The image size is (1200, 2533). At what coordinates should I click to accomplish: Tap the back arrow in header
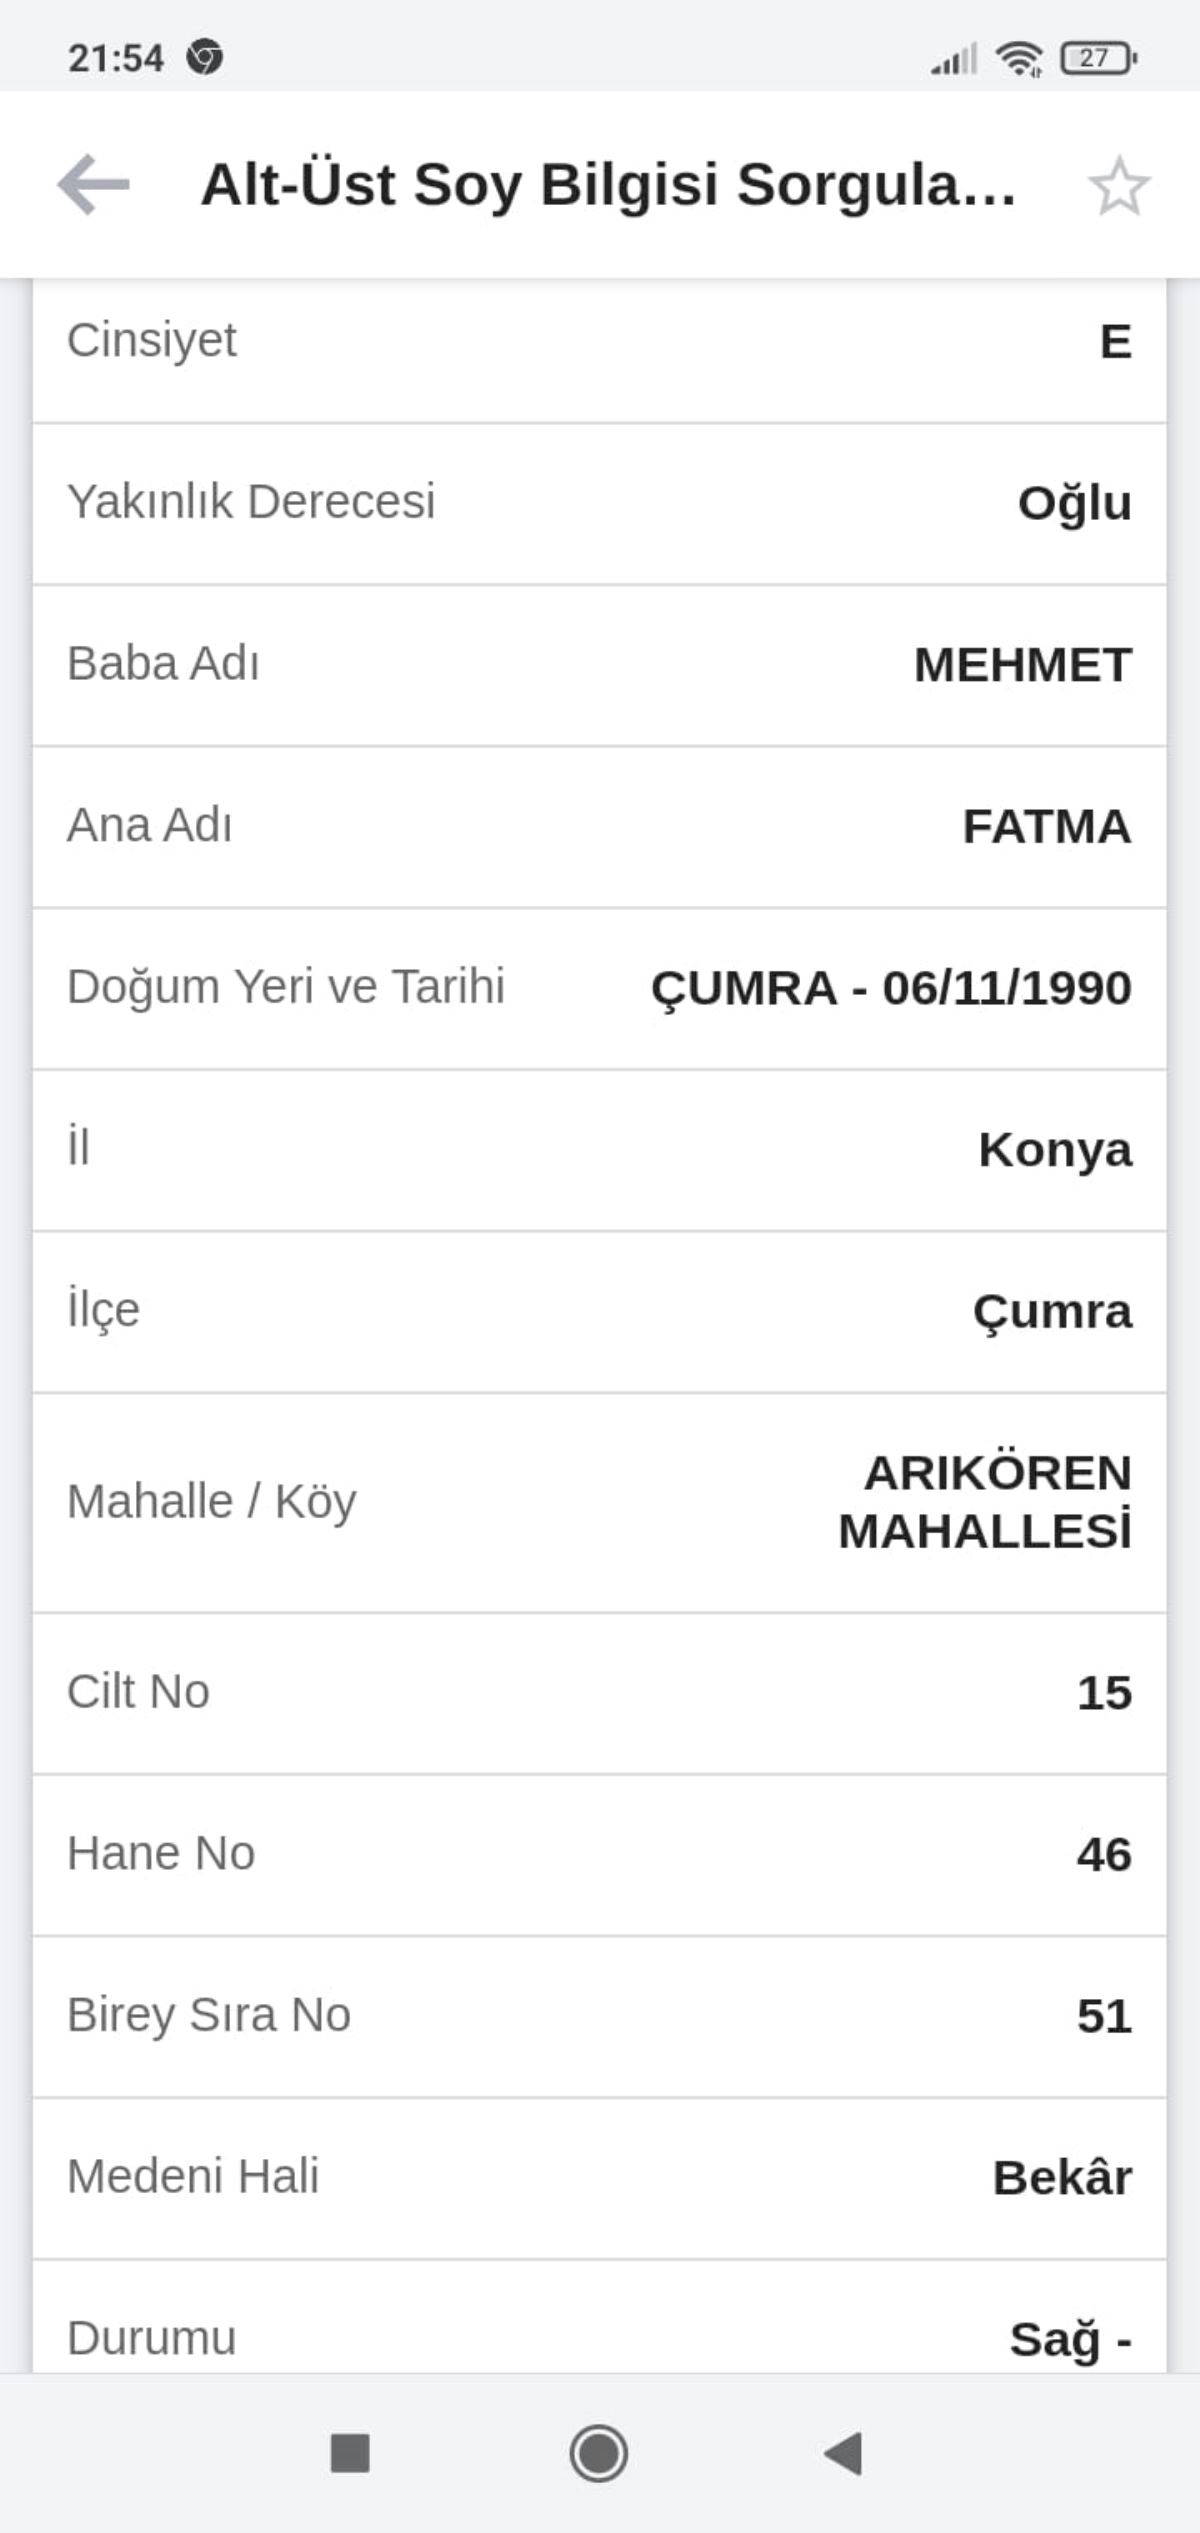pos(93,185)
